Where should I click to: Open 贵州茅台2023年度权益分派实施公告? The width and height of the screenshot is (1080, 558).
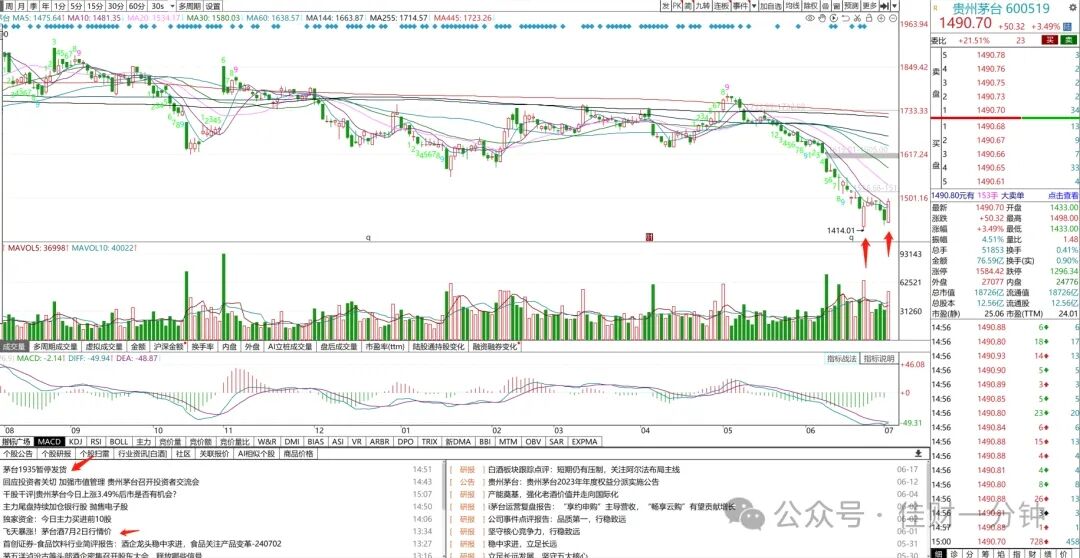tap(573, 482)
